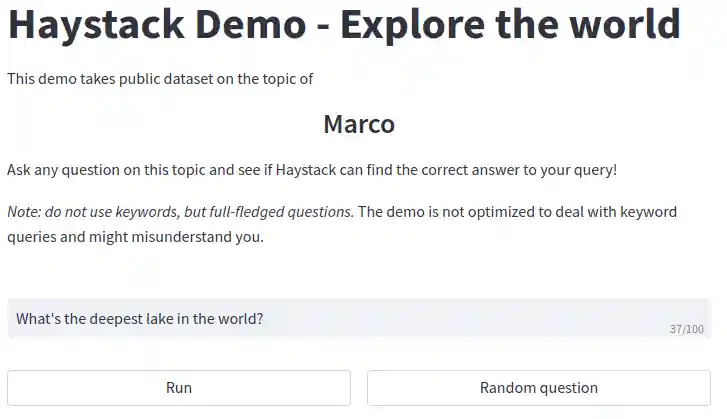Viewport: 727px width, 419px height.
Task: Place cursor after "world?" in the question box
Action: point(264,319)
